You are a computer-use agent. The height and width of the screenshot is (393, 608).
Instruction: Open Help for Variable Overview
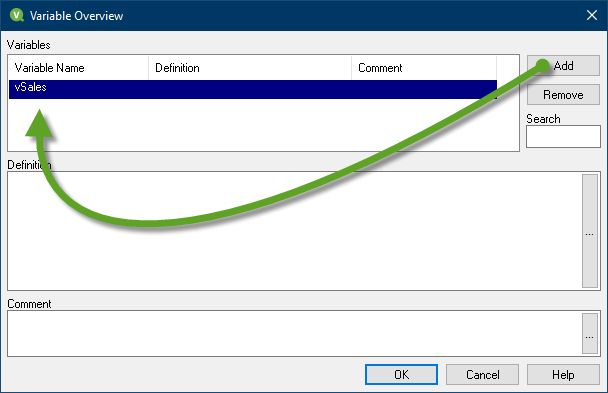[x=563, y=374]
